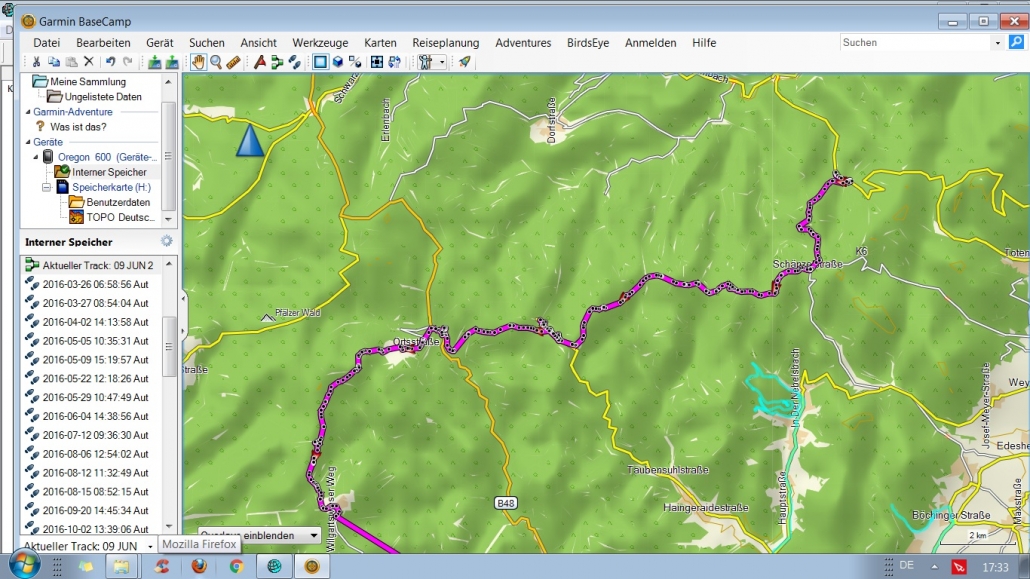Open Firefox from the taskbar
Viewport: 1030px width, 579px height.
tap(199, 566)
